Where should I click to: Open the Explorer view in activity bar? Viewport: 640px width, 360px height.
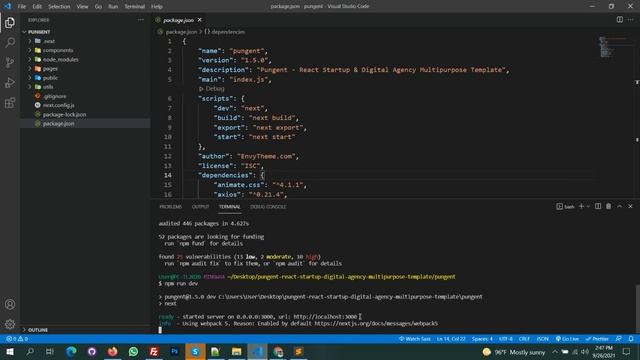pos(10,22)
